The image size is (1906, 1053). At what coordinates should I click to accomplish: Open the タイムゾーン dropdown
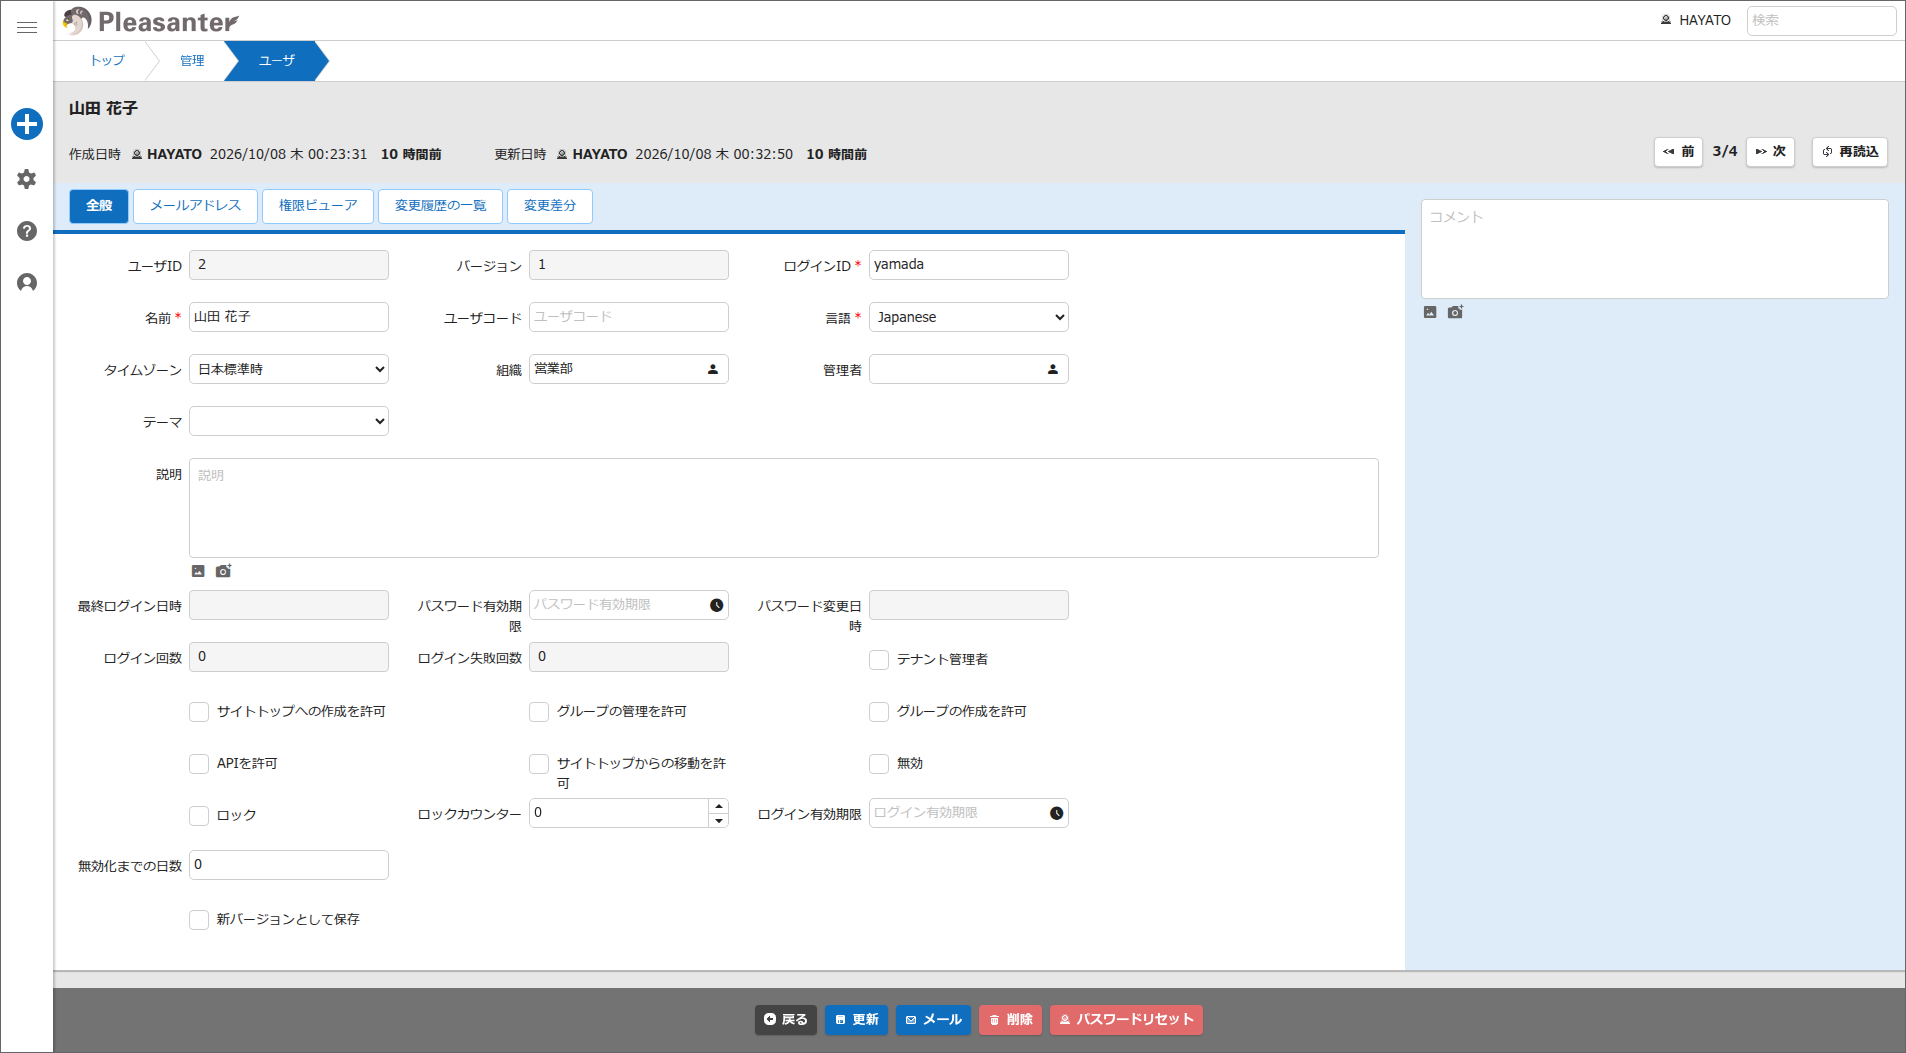[x=289, y=369]
